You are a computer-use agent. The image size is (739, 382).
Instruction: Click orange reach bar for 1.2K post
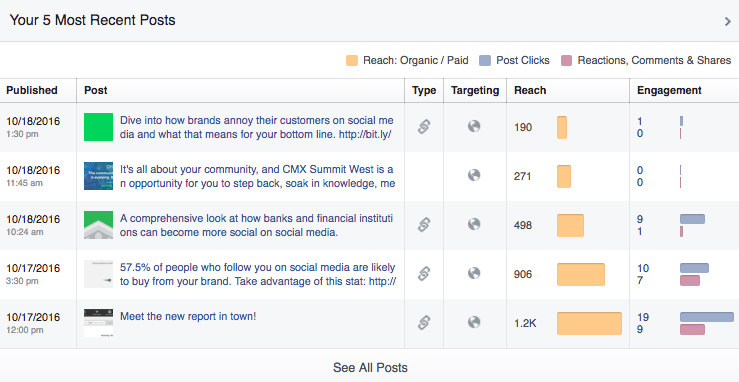tap(589, 323)
